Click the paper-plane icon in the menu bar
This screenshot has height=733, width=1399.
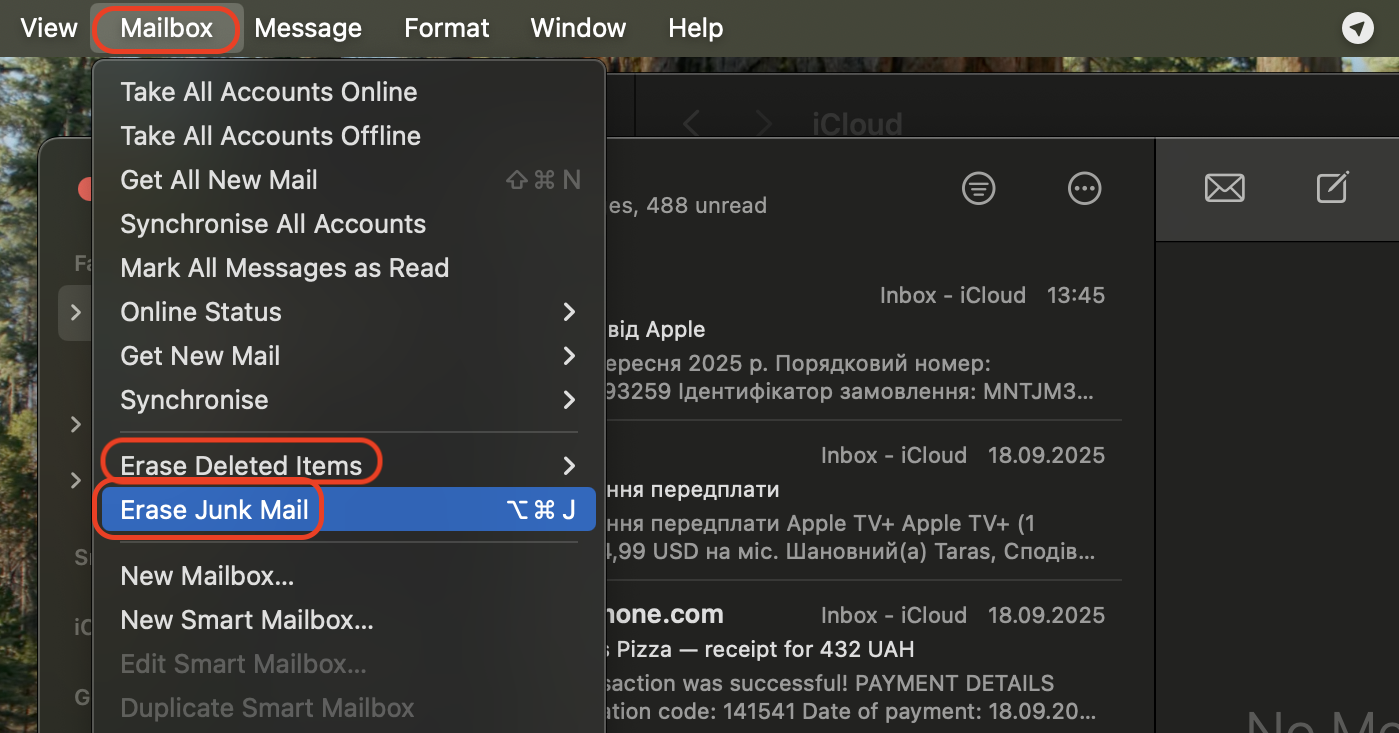coord(1357,28)
